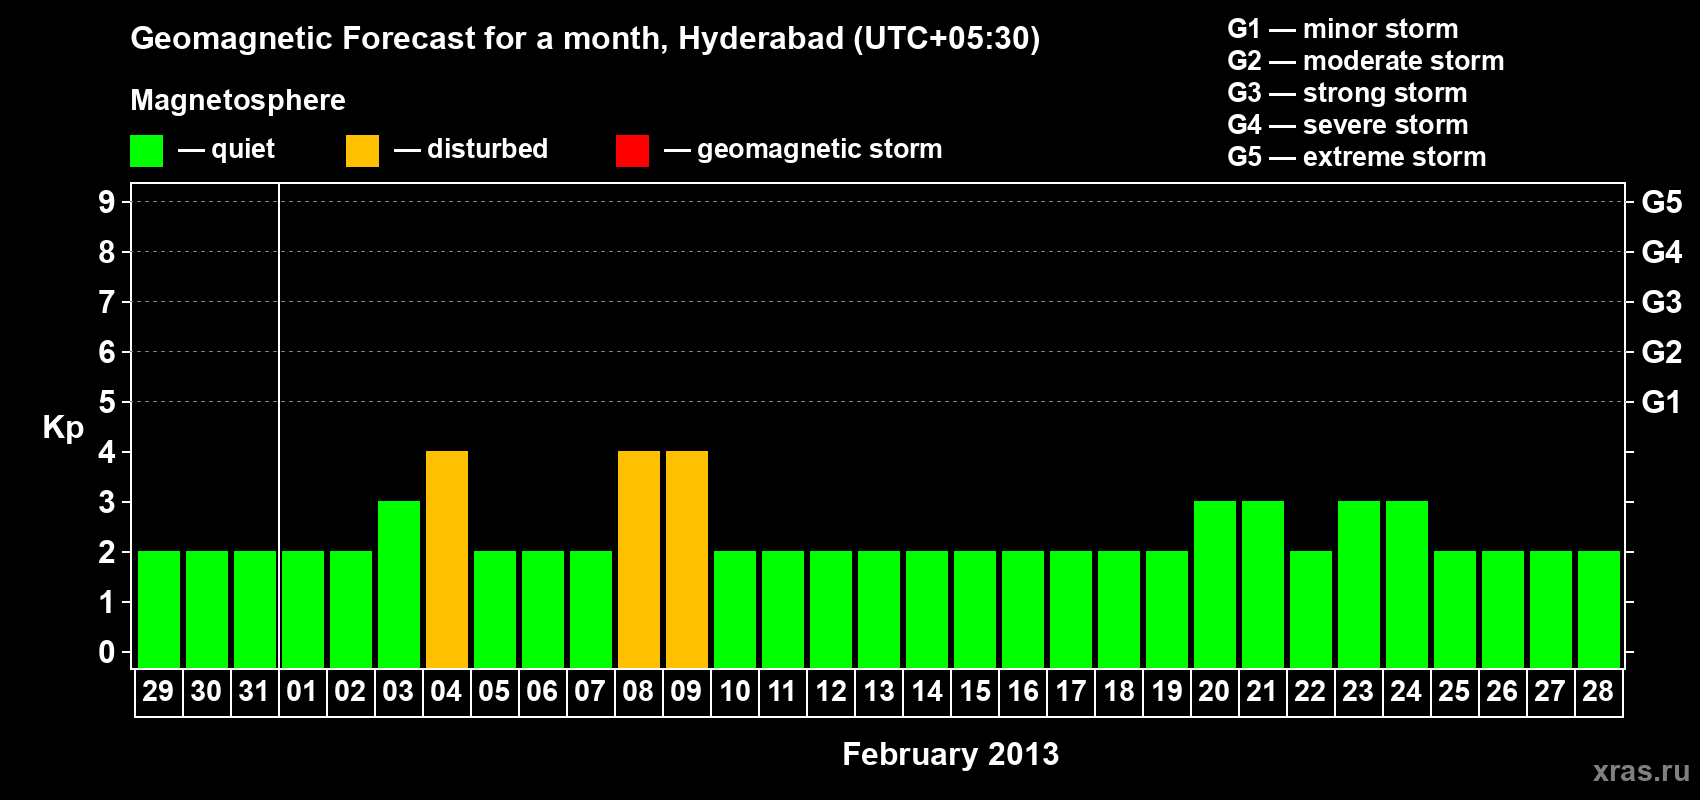Click the Kp value 9 on the left axis
Image resolution: width=1700 pixels, height=800 pixels.
(107, 202)
